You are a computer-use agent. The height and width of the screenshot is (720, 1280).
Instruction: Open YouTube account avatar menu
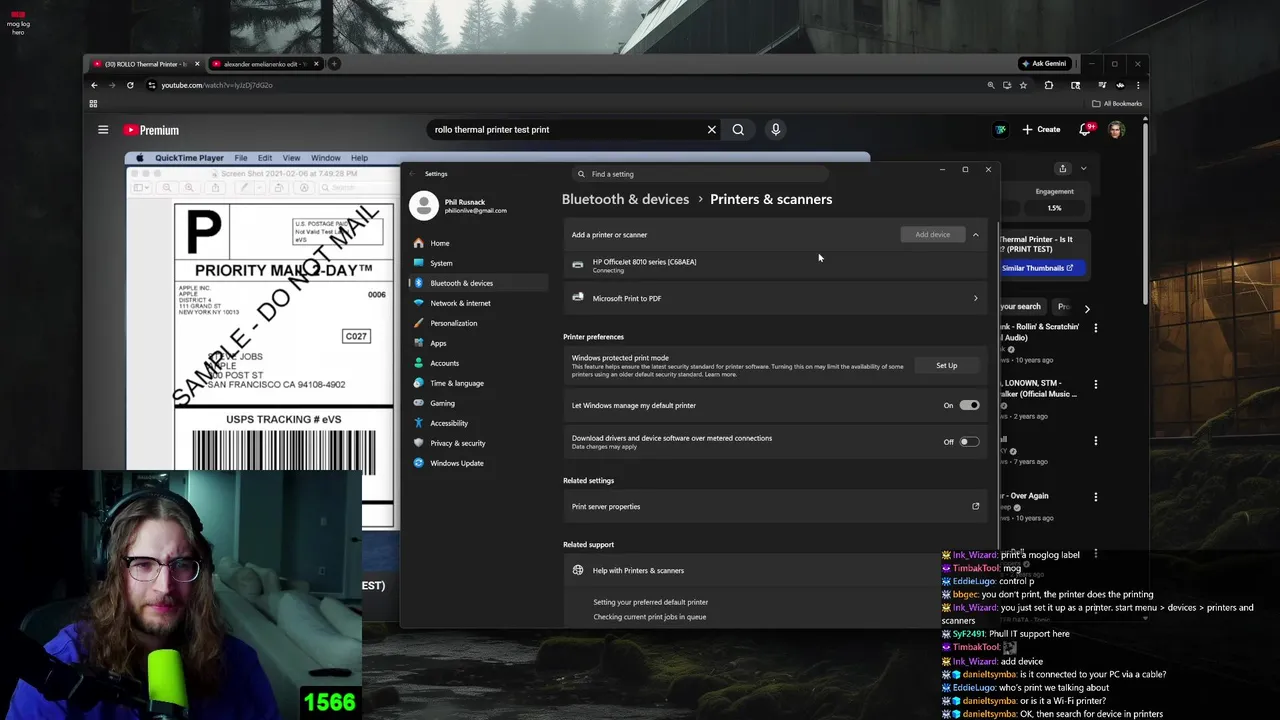(x=1117, y=129)
